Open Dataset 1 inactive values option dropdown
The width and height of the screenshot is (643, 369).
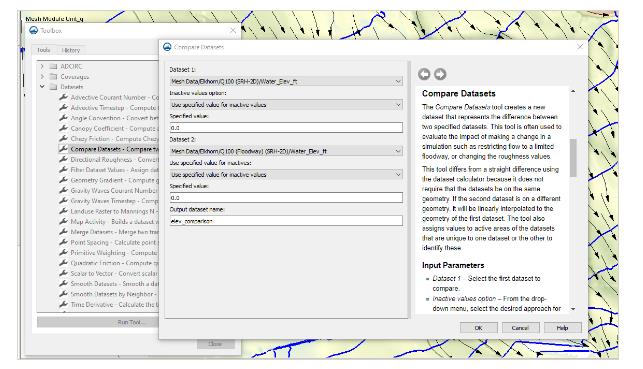(x=286, y=105)
